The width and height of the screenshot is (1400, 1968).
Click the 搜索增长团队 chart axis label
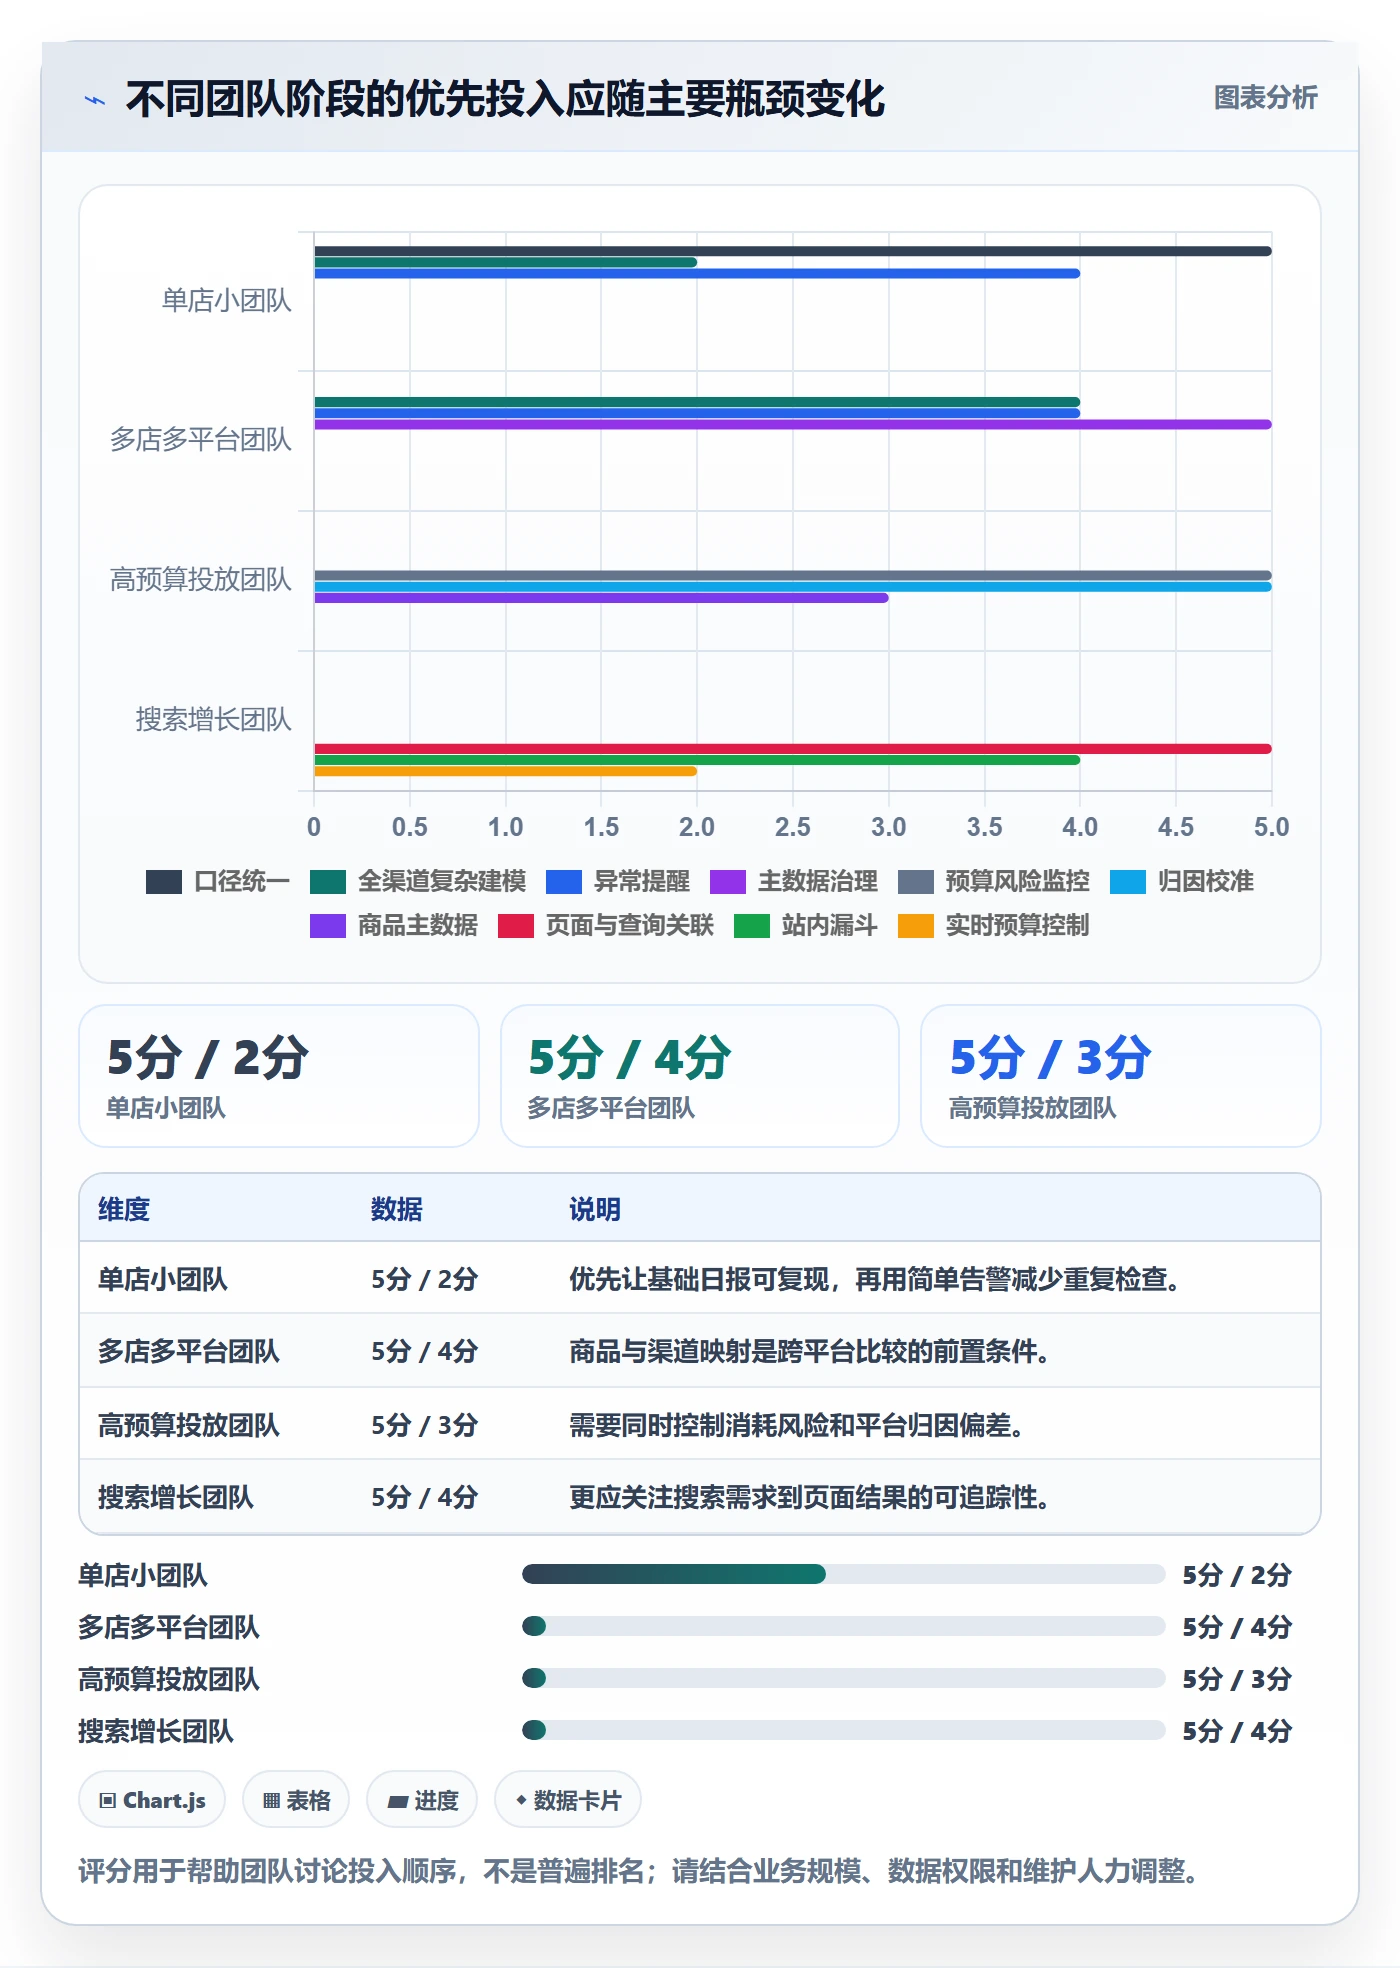pyautogui.click(x=213, y=719)
